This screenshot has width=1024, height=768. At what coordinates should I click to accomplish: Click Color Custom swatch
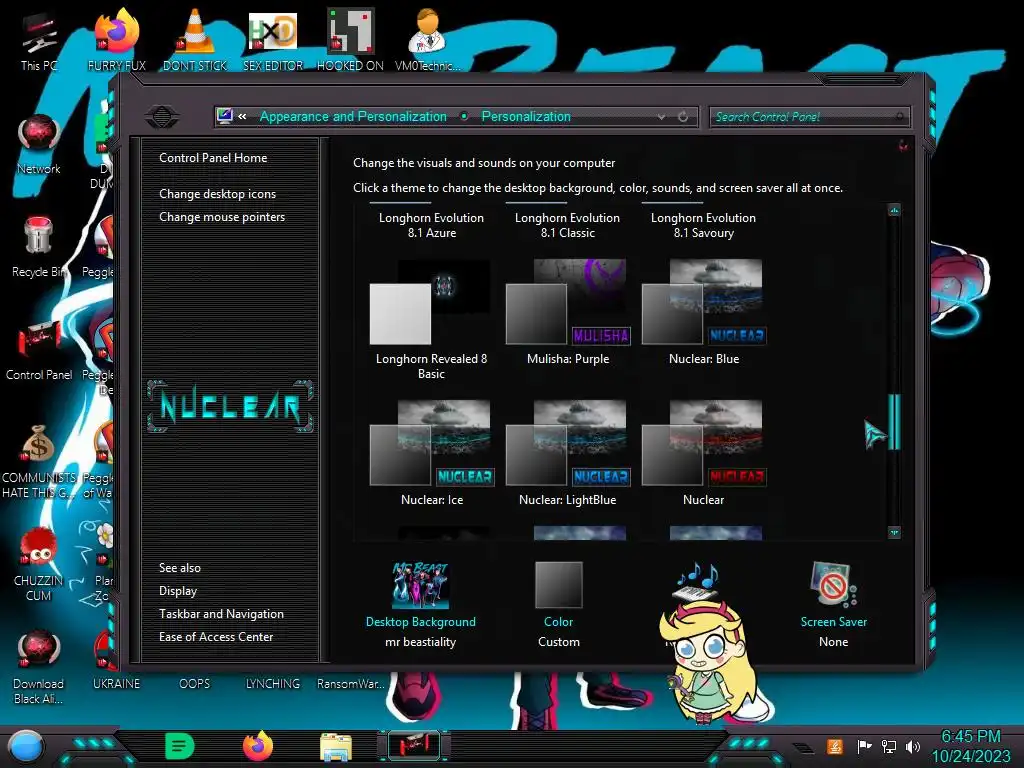coord(558,585)
